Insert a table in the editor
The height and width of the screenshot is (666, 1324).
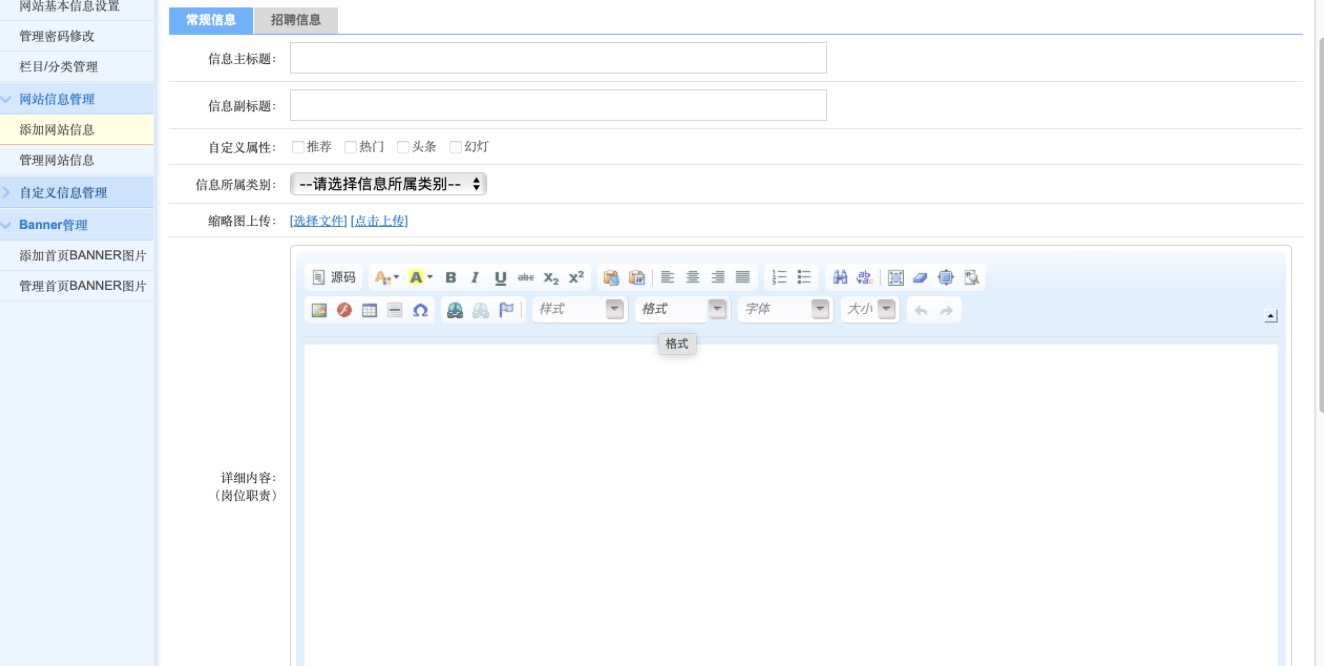369,310
